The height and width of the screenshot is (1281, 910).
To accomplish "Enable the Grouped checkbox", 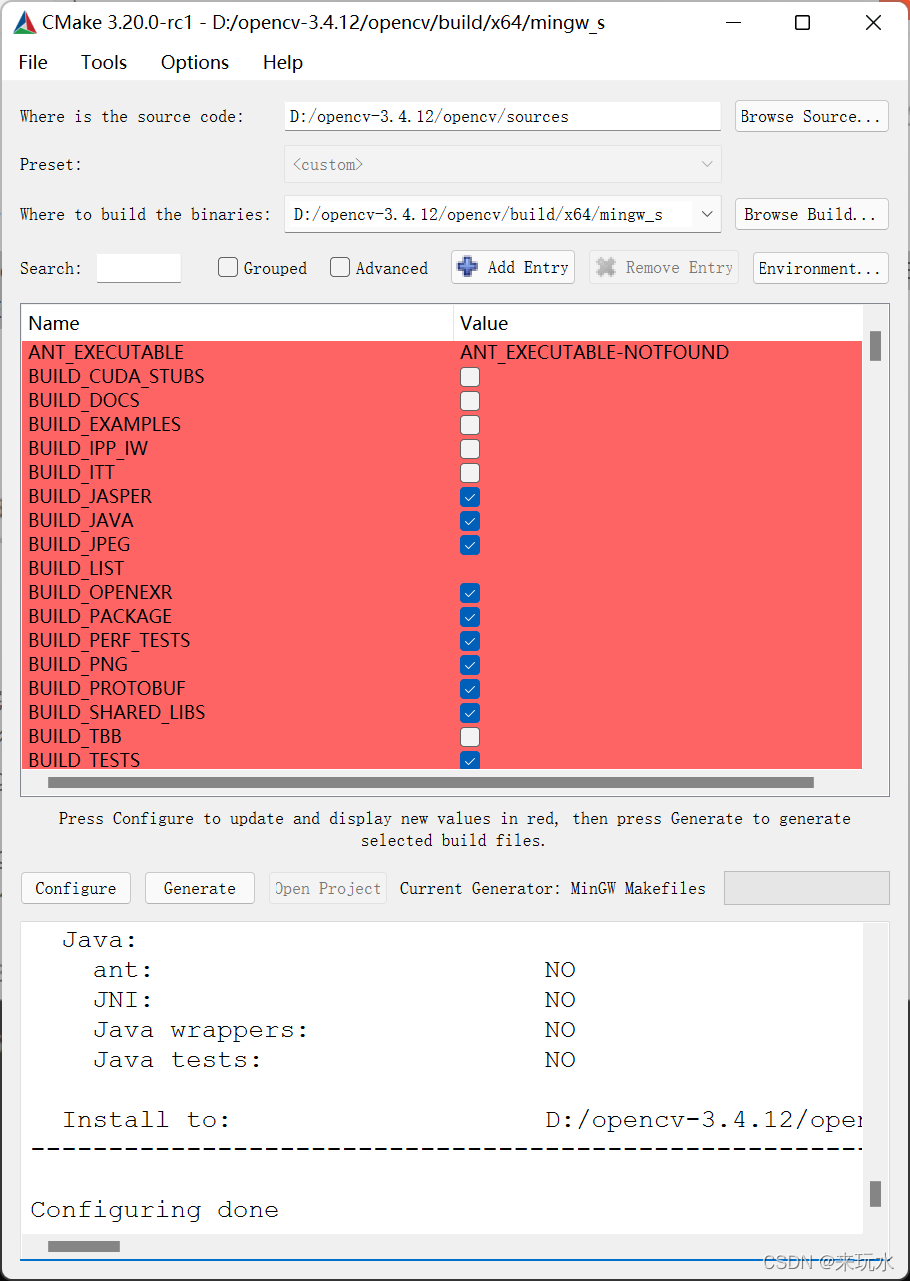I will point(228,267).
